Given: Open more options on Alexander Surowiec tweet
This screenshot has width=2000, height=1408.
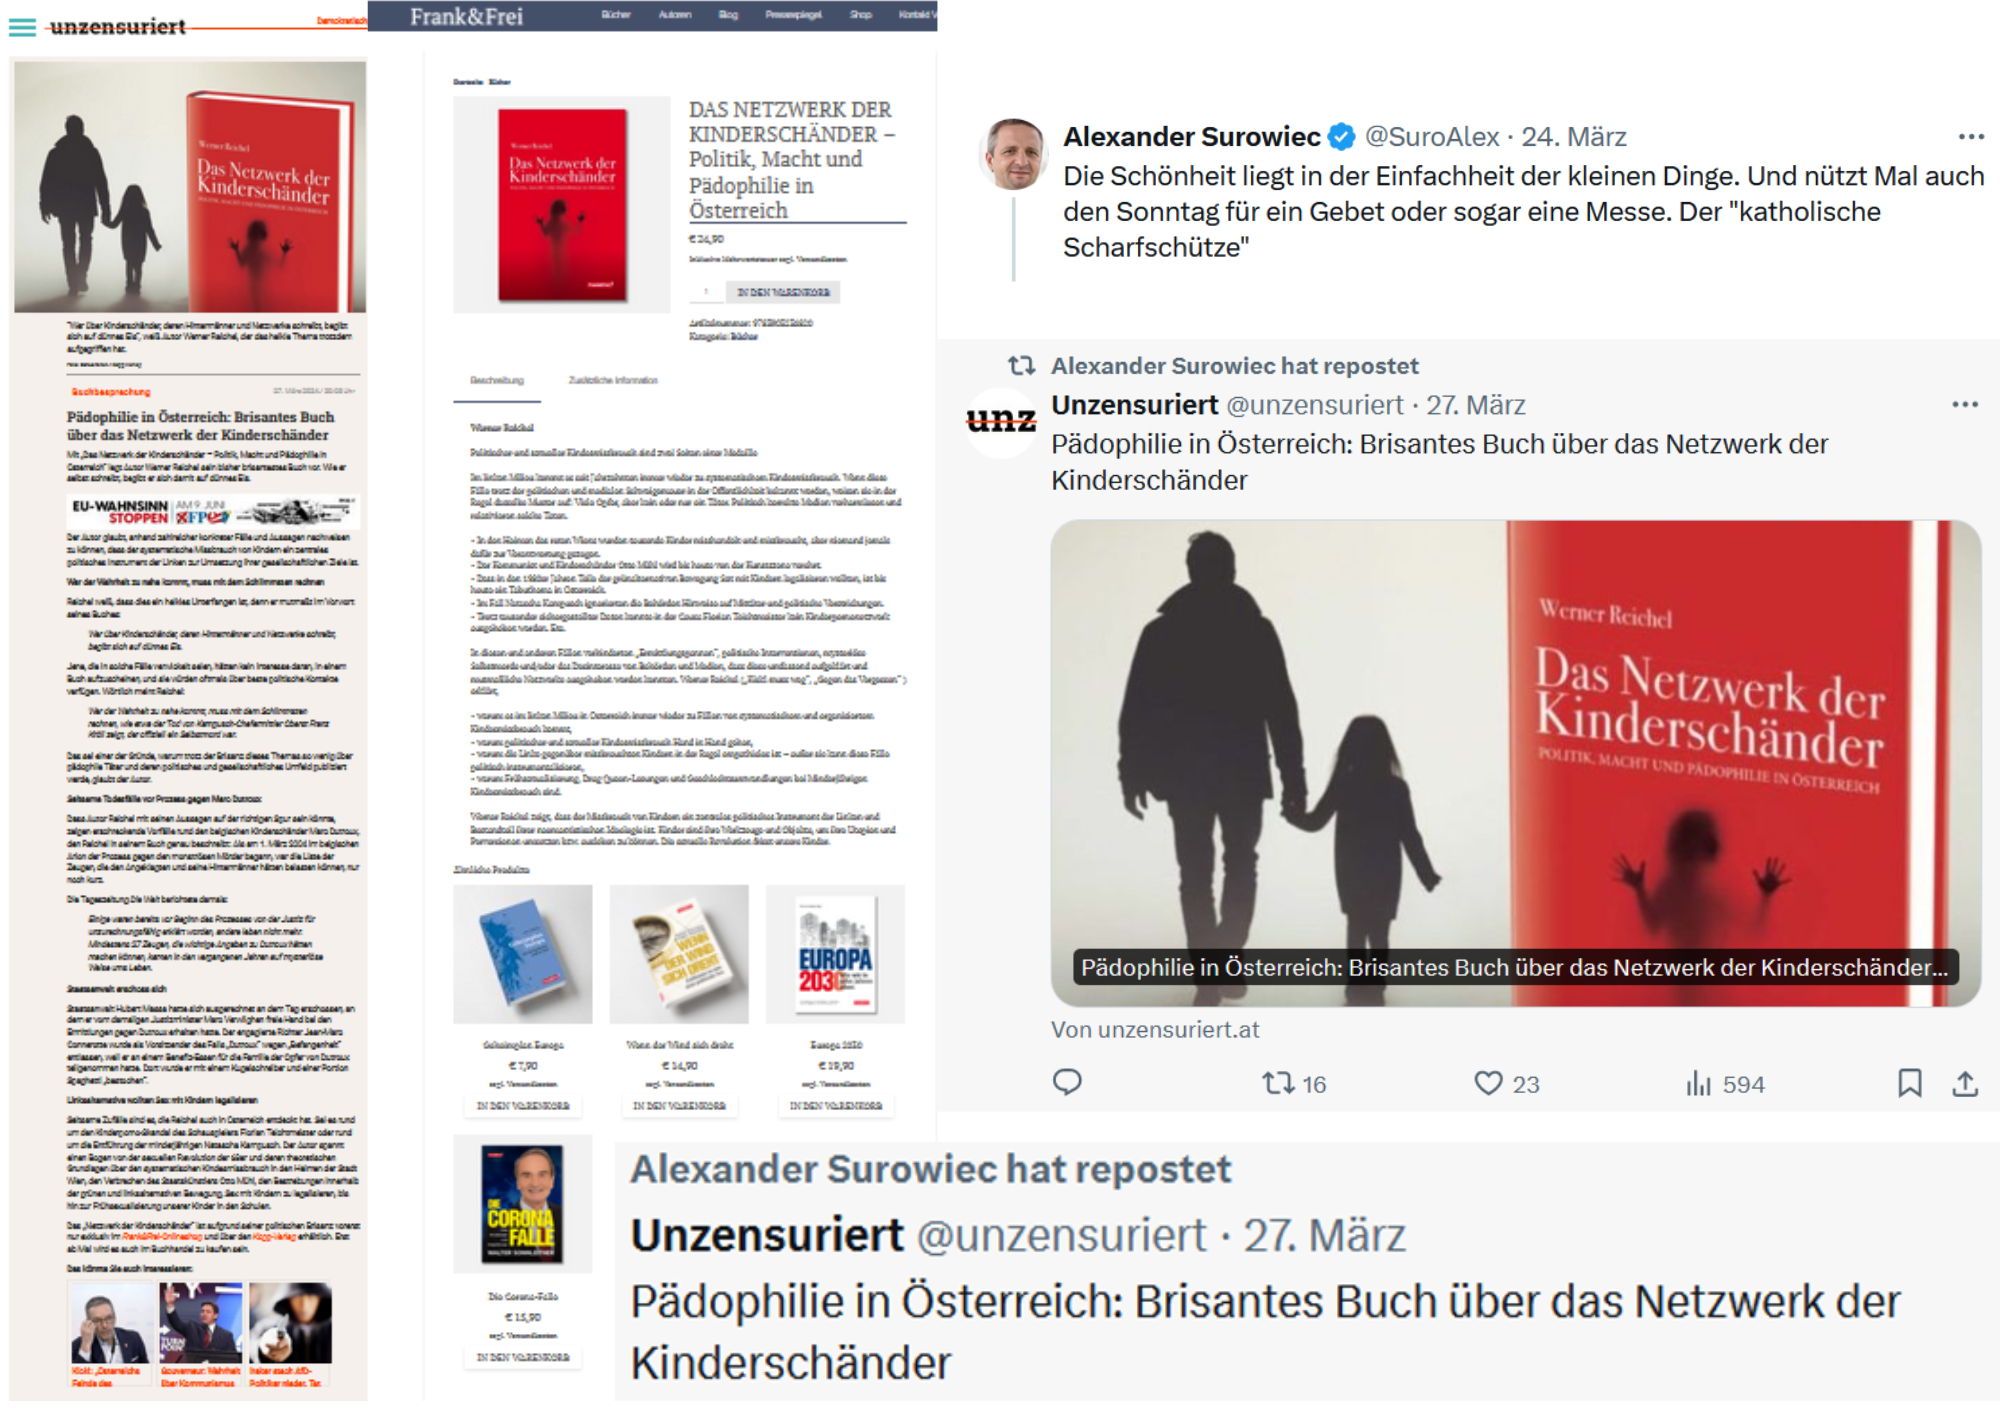Looking at the screenshot, I should [1971, 136].
